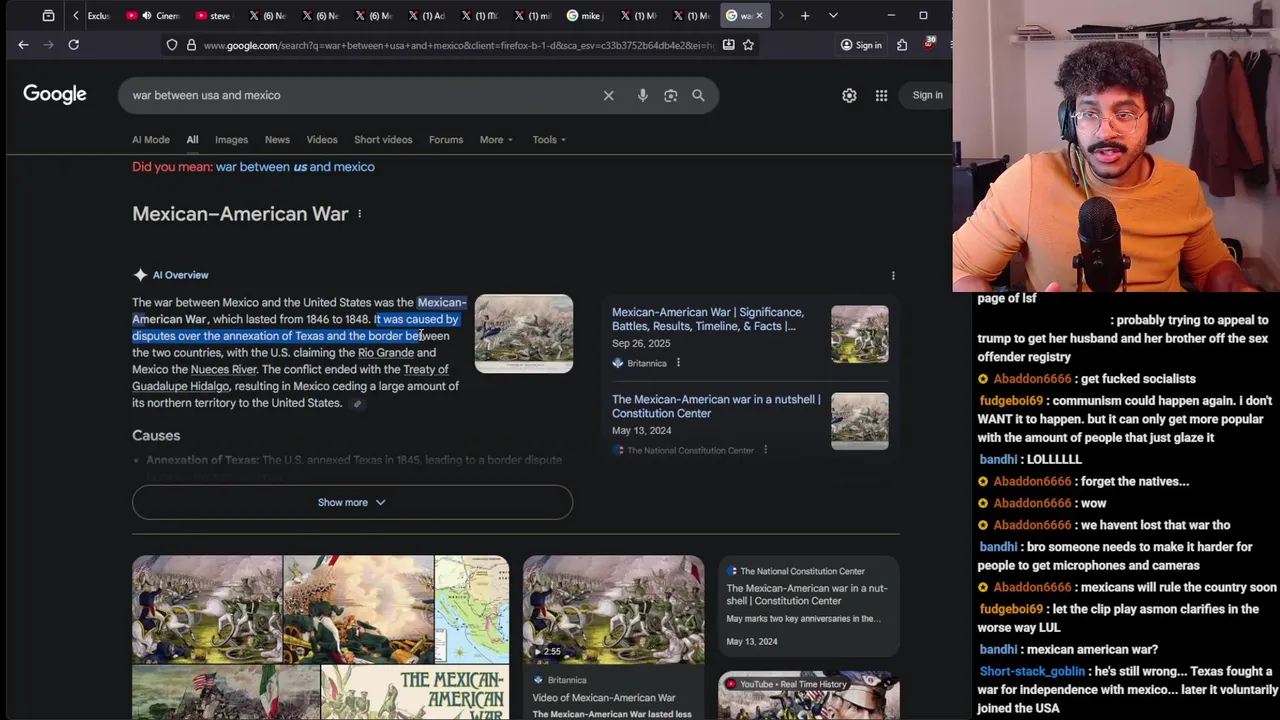Click the AI Overview sparkle icon
Viewport: 1280px width, 720px height.
tap(140, 275)
